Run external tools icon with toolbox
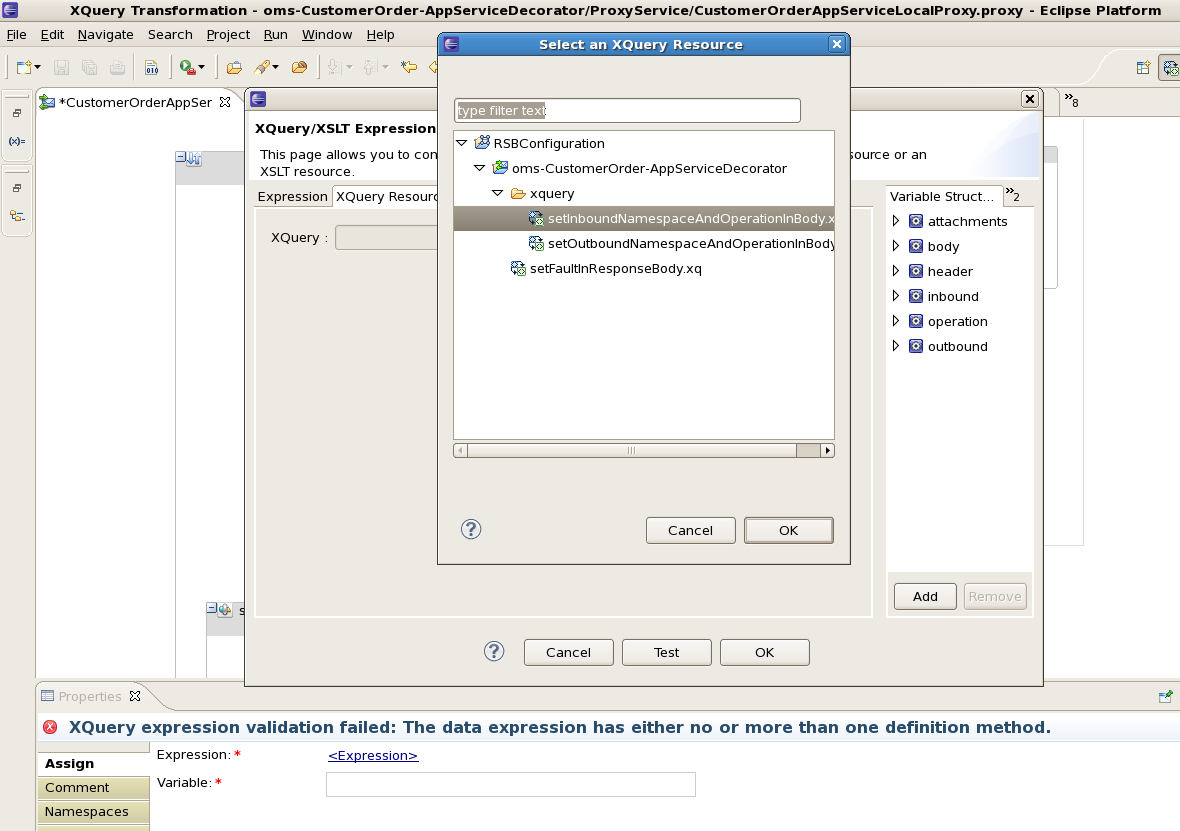Image resolution: width=1180 pixels, height=831 pixels. click(187, 68)
